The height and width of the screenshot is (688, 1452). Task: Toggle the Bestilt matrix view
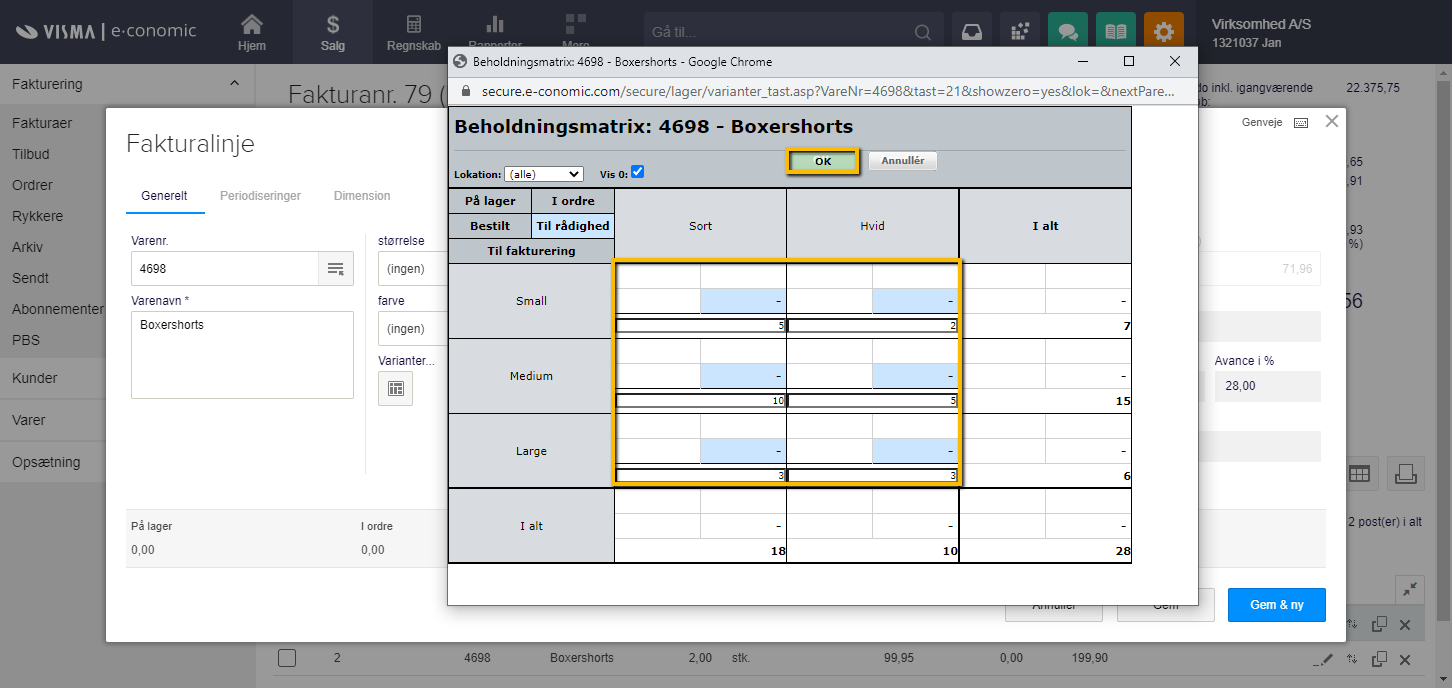[x=490, y=226]
